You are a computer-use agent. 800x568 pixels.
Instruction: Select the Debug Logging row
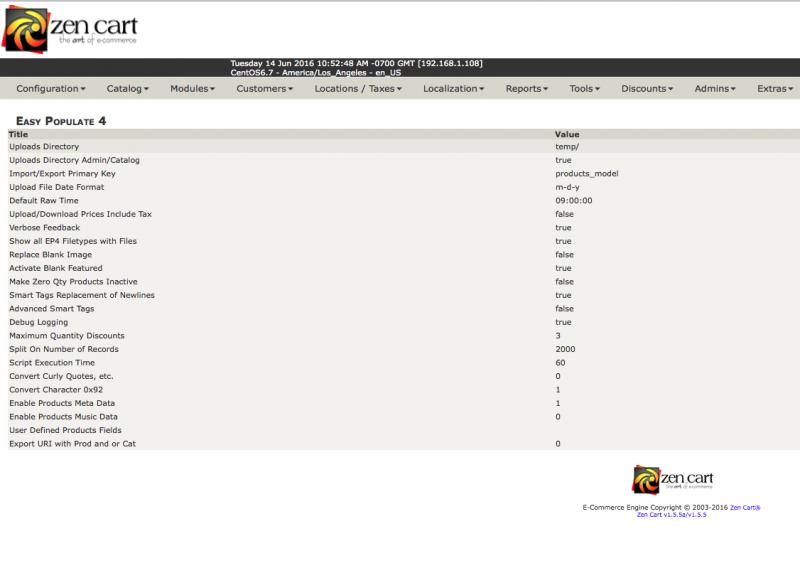[404, 323]
